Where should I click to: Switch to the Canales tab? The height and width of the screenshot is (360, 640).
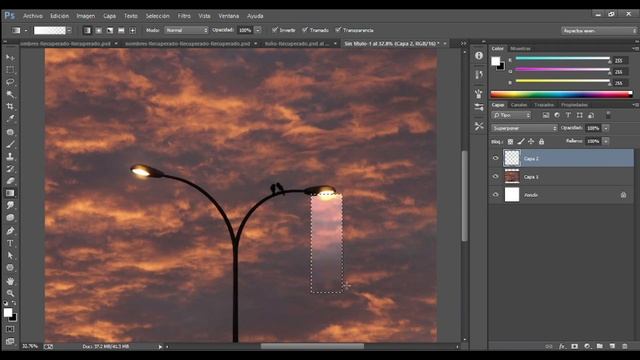519,105
